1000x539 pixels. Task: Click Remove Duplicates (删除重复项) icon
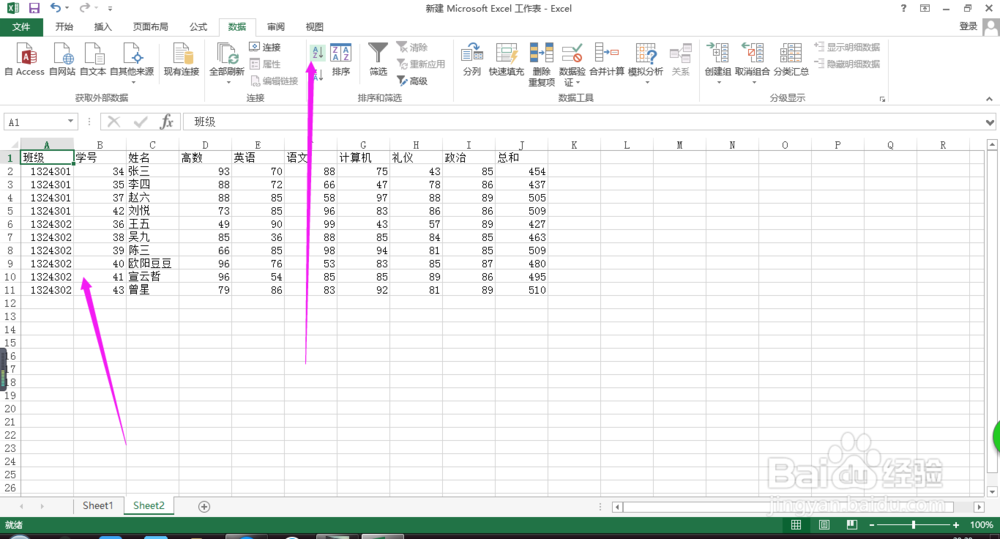[541, 53]
